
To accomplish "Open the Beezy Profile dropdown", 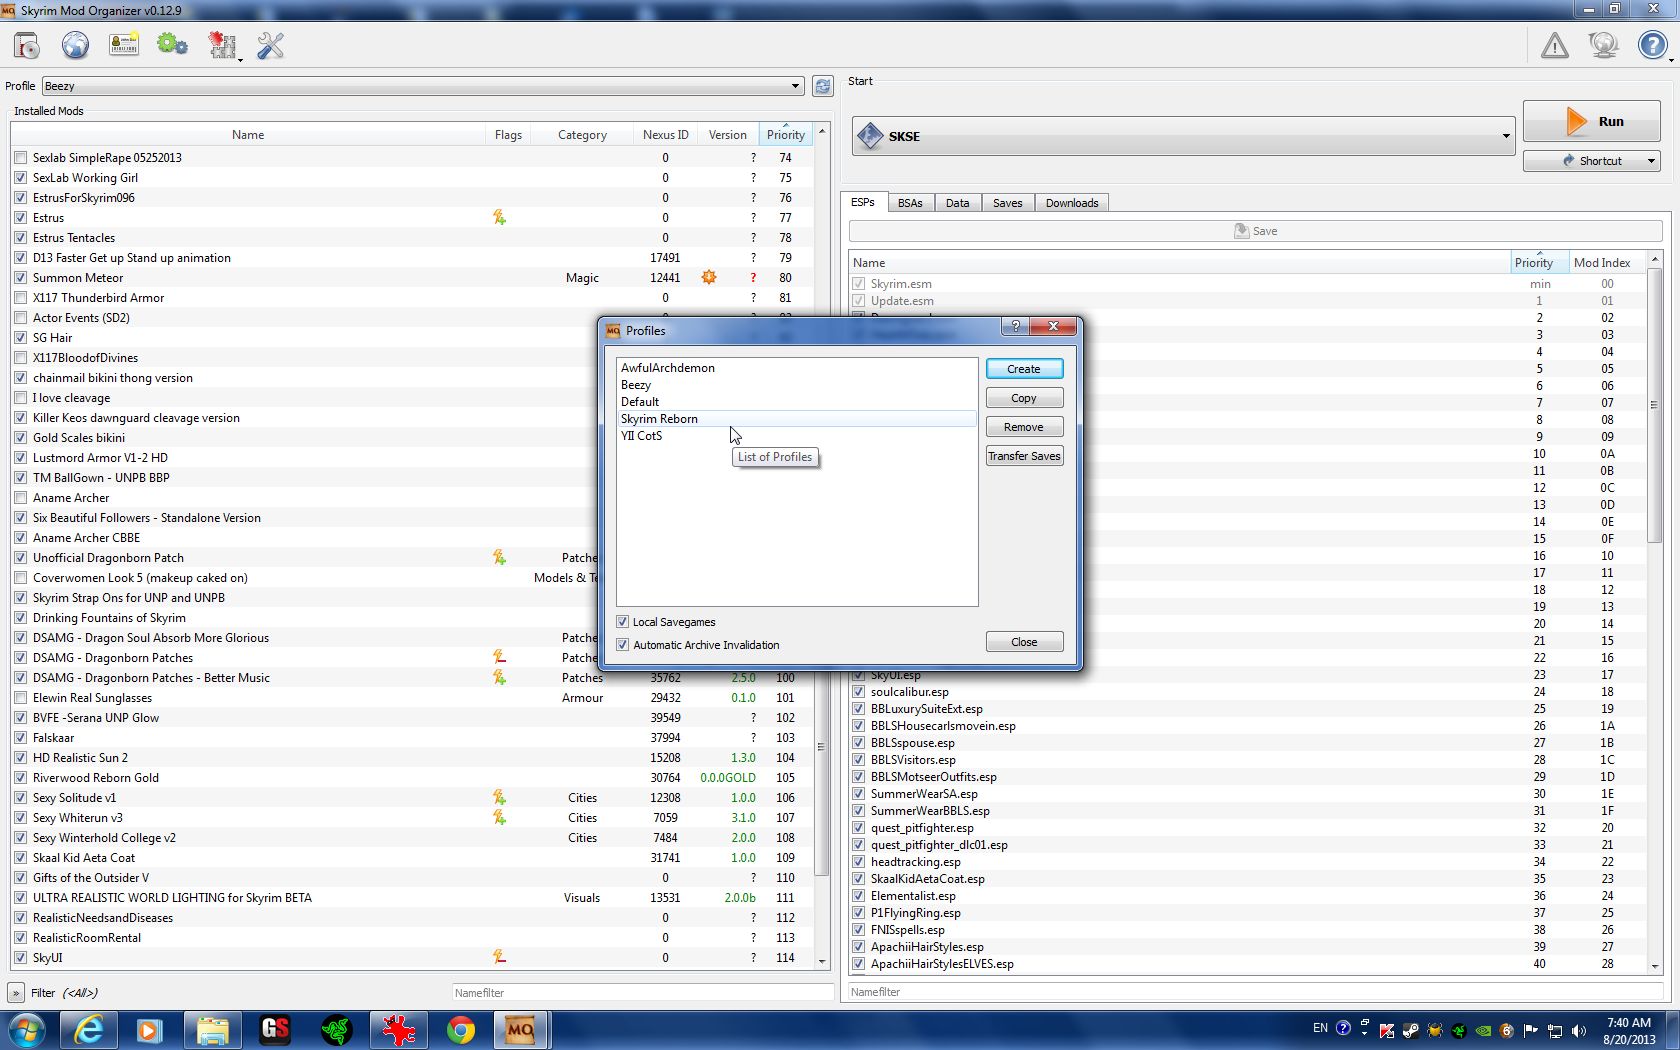I will pos(422,86).
